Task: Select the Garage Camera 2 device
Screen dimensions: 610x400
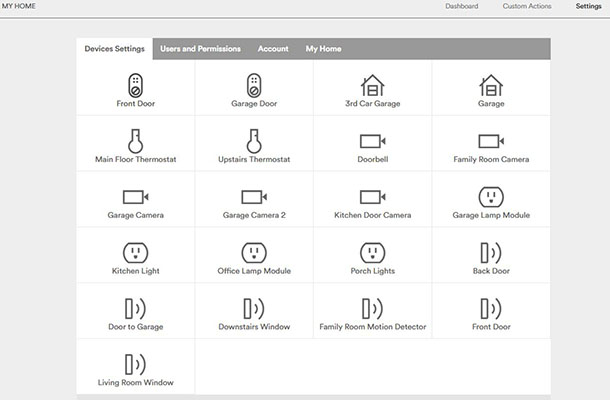Action: tap(254, 204)
